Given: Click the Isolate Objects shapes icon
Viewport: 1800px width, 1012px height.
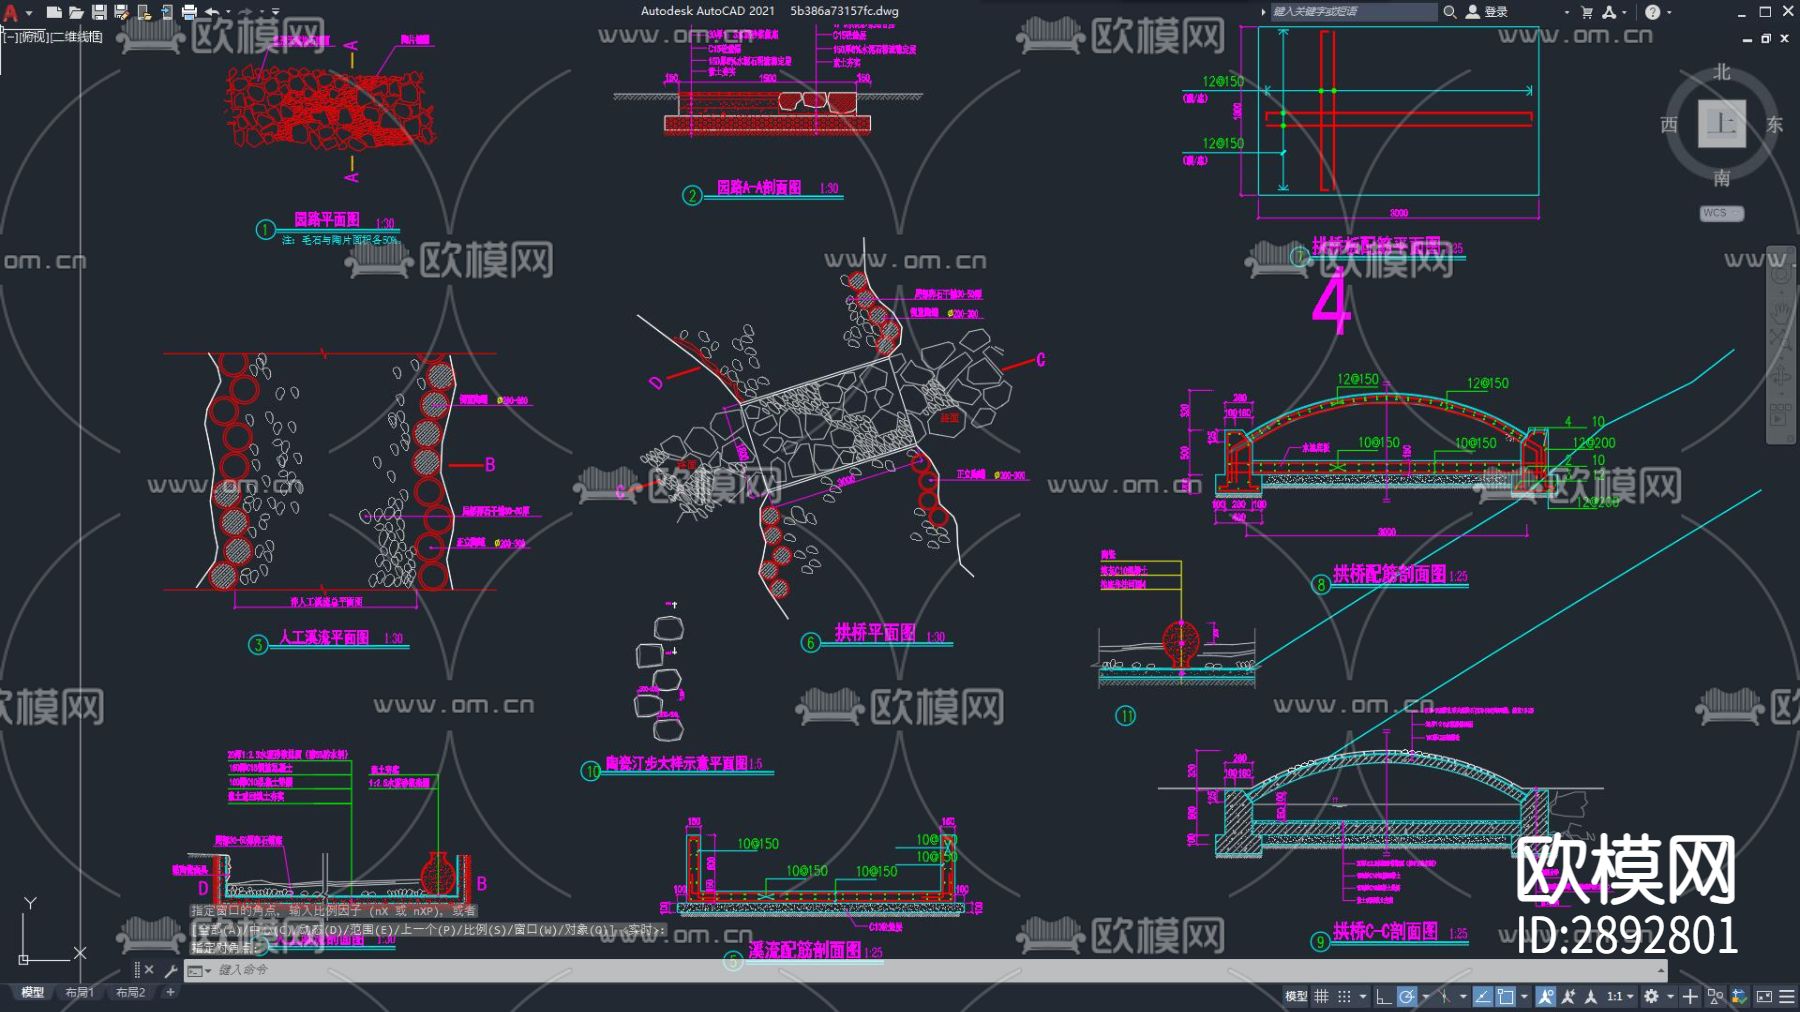Looking at the screenshot, I should [1715, 996].
